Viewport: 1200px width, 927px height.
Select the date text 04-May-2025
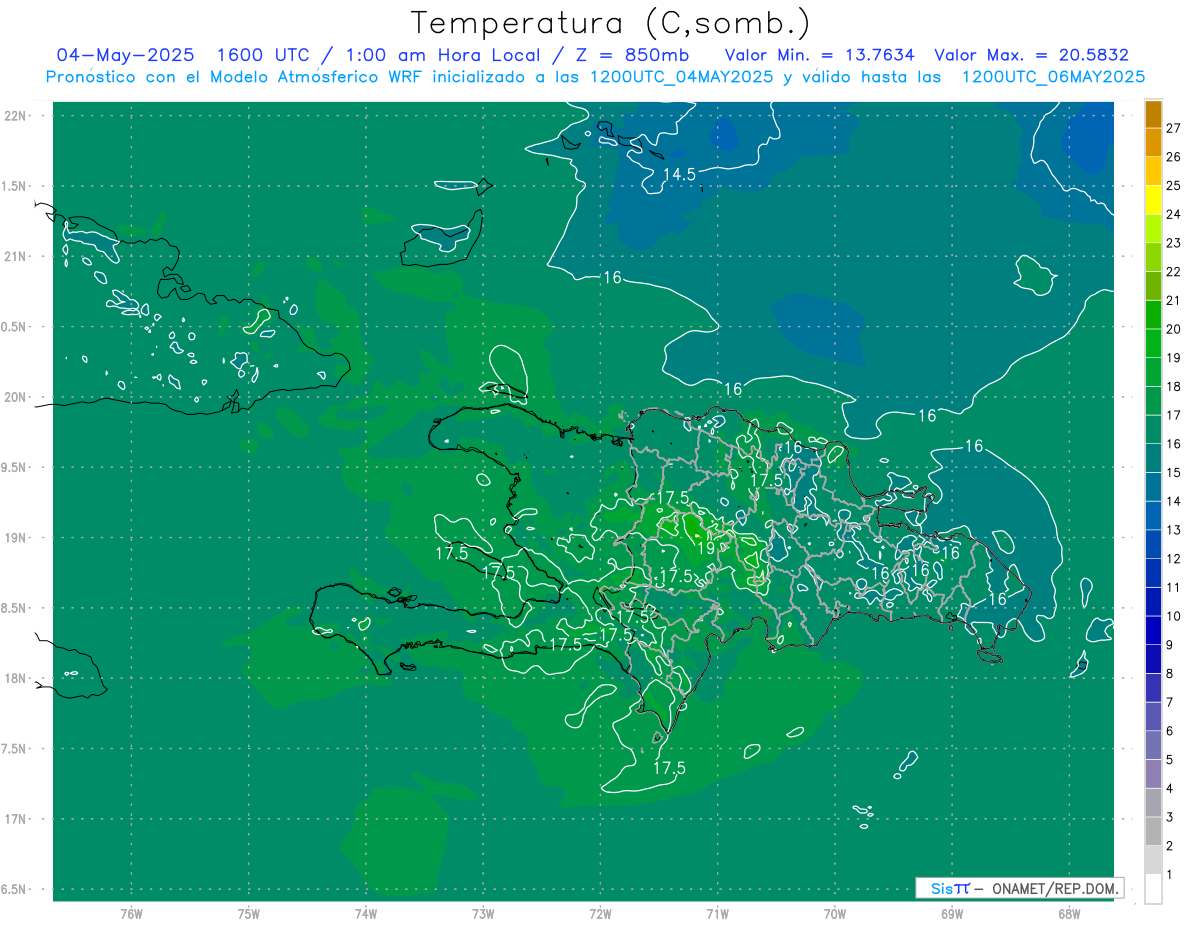pos(124,55)
